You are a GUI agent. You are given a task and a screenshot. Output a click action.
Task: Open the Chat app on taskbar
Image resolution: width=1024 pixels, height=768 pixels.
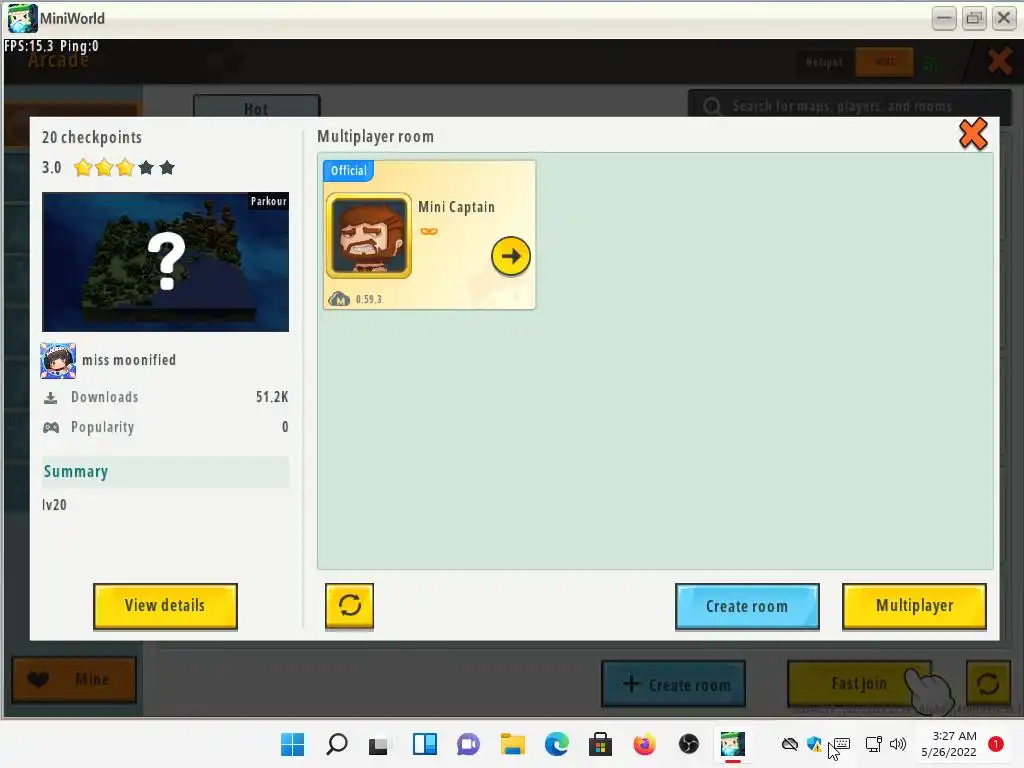468,744
